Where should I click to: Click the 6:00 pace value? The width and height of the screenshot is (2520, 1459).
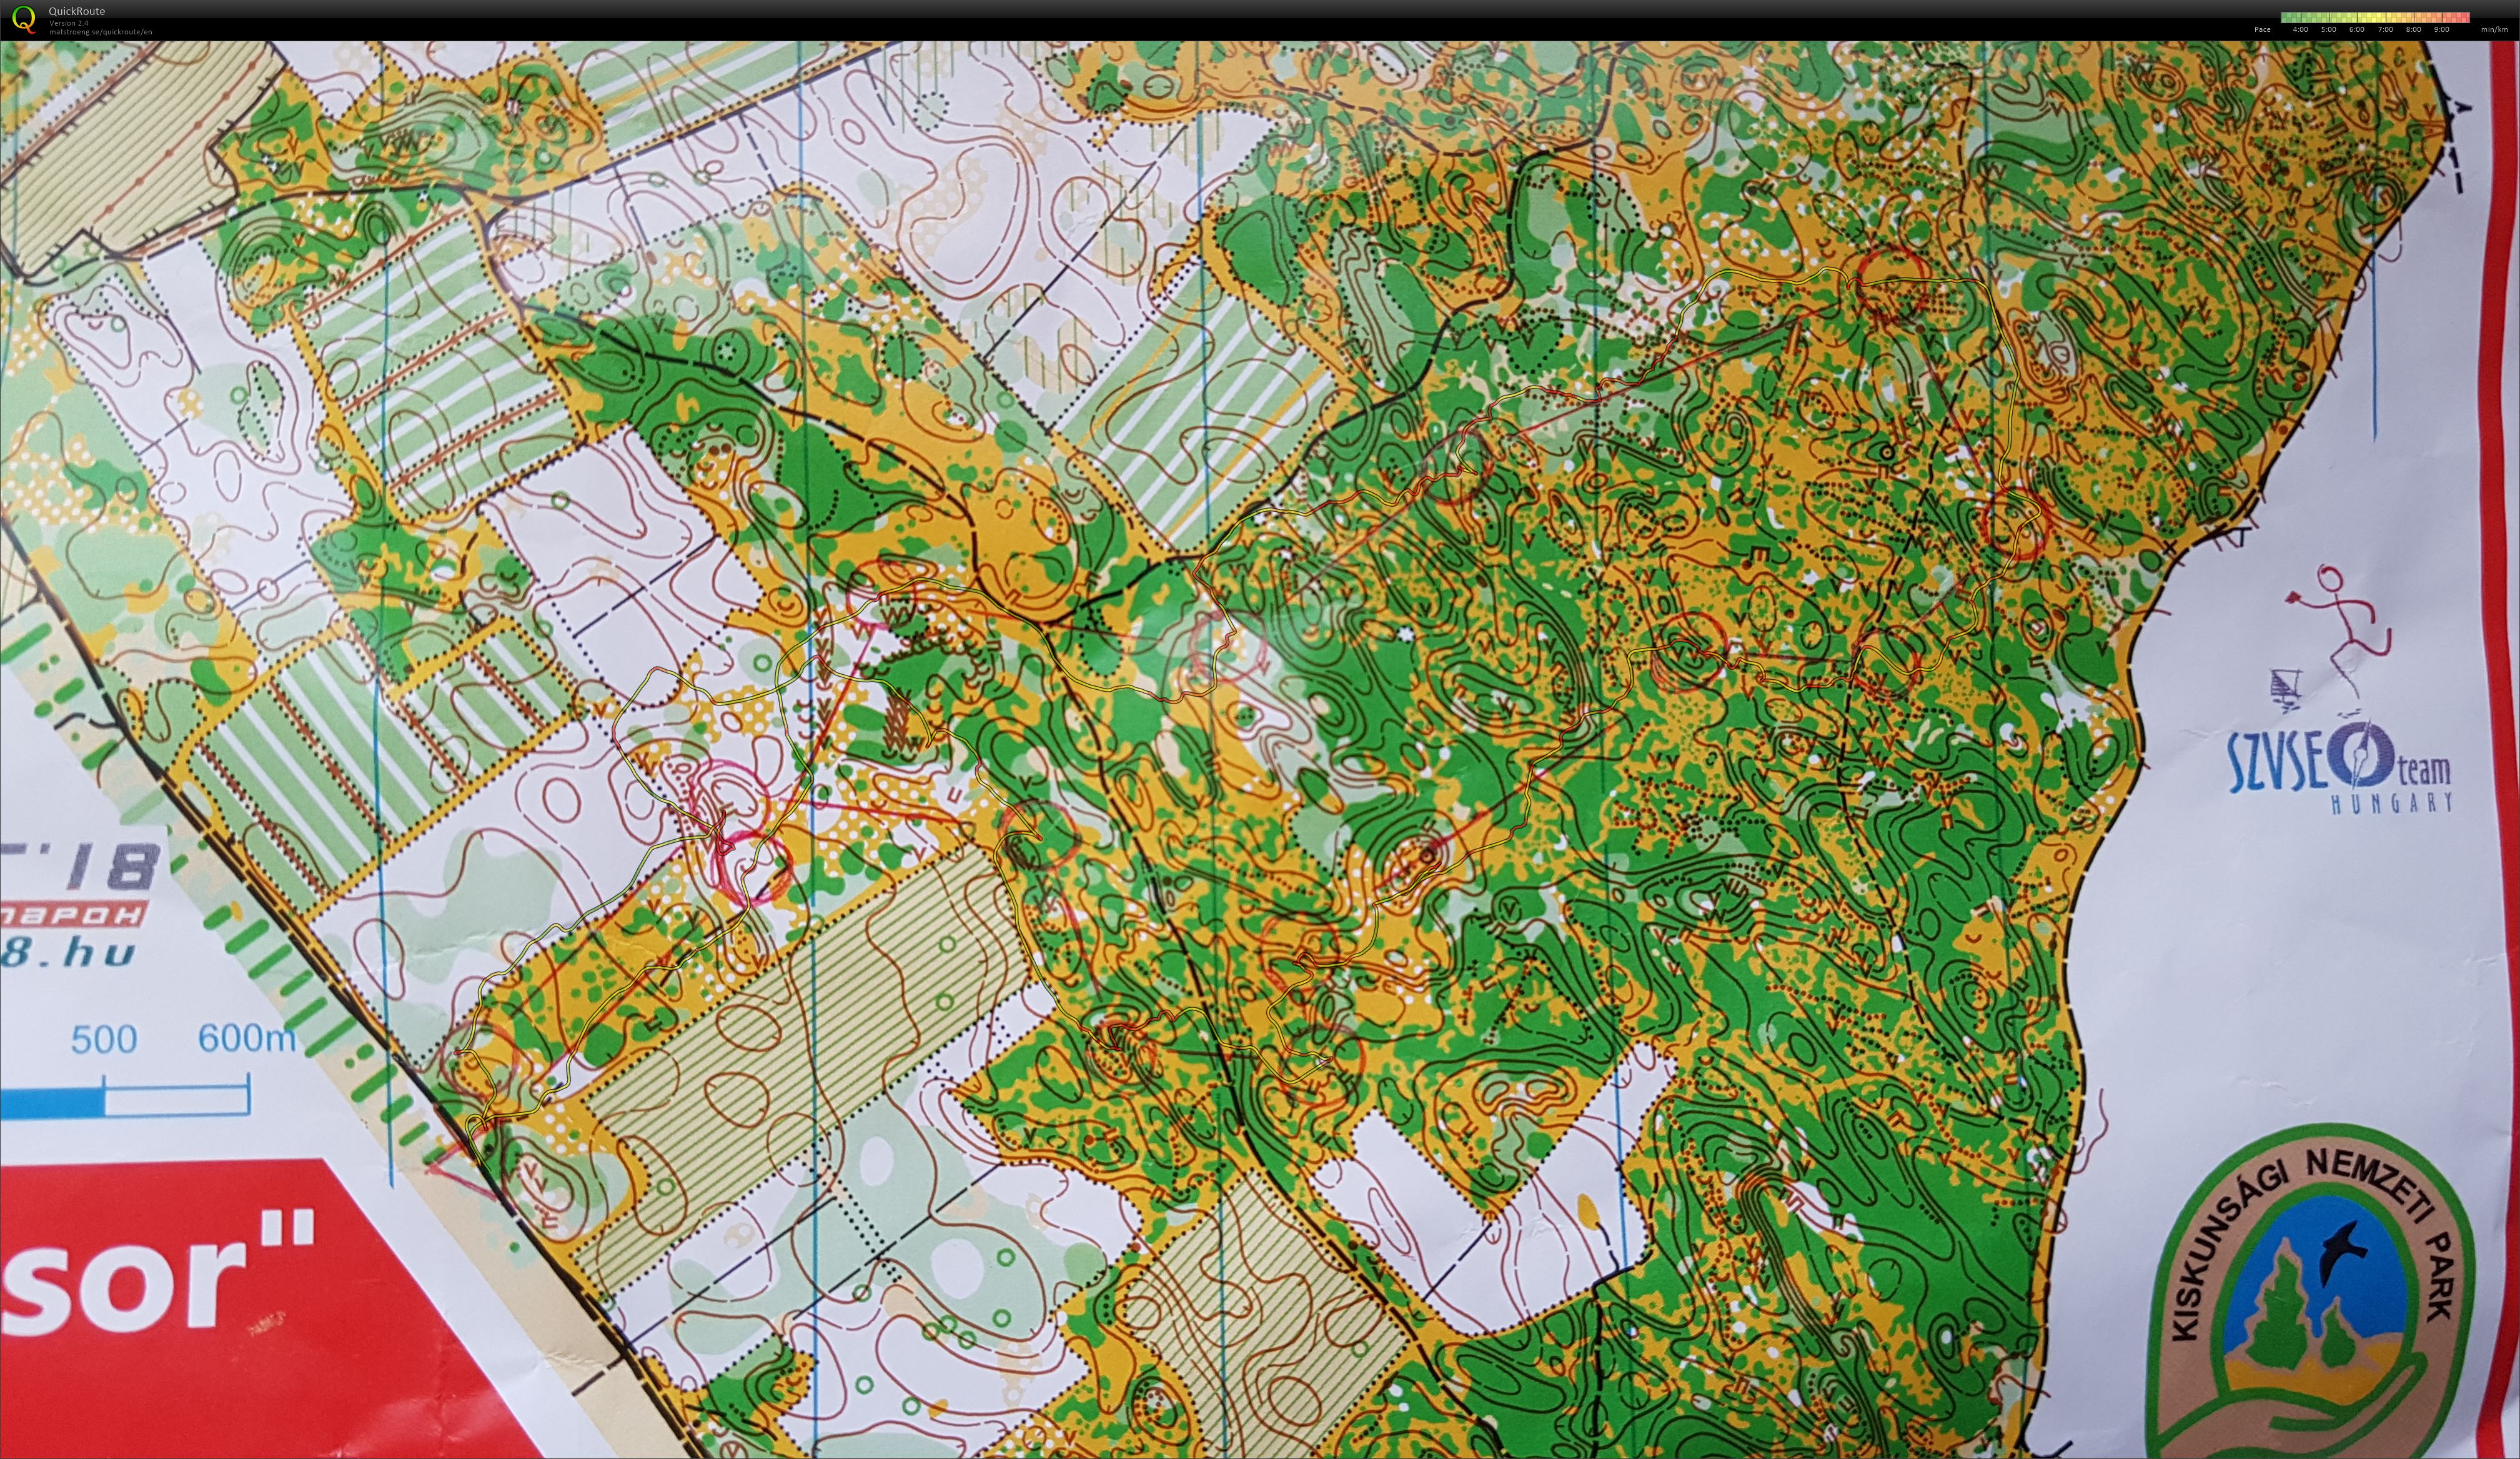click(2357, 30)
